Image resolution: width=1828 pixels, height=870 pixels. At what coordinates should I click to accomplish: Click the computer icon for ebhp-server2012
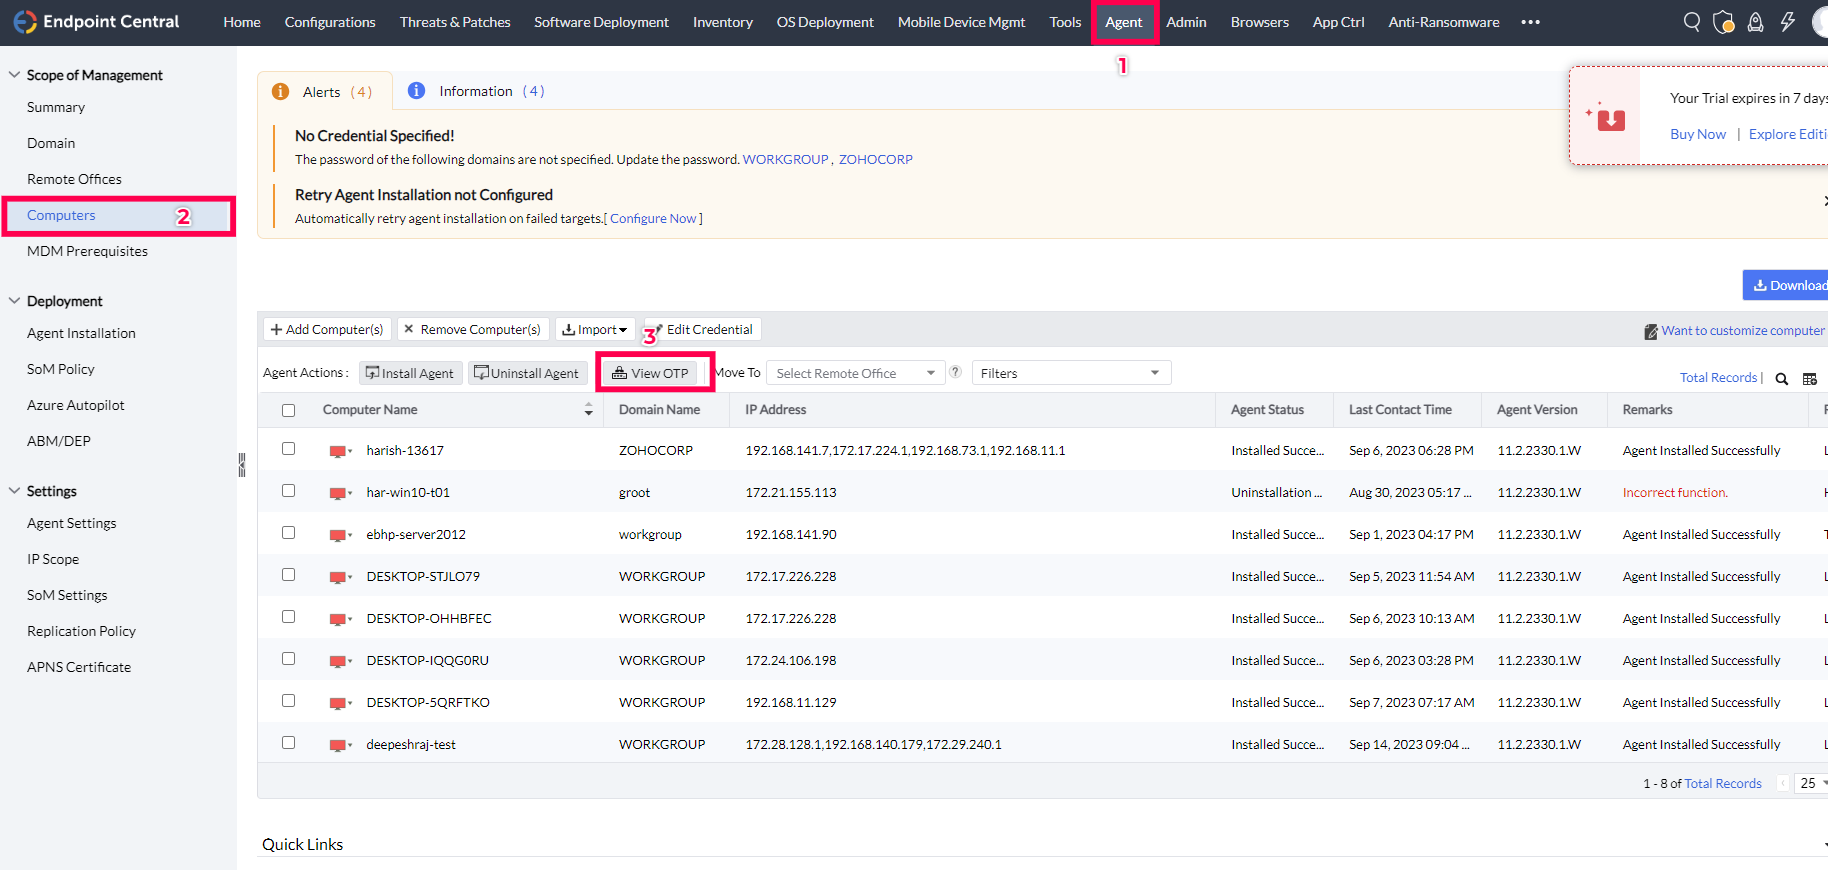(340, 535)
